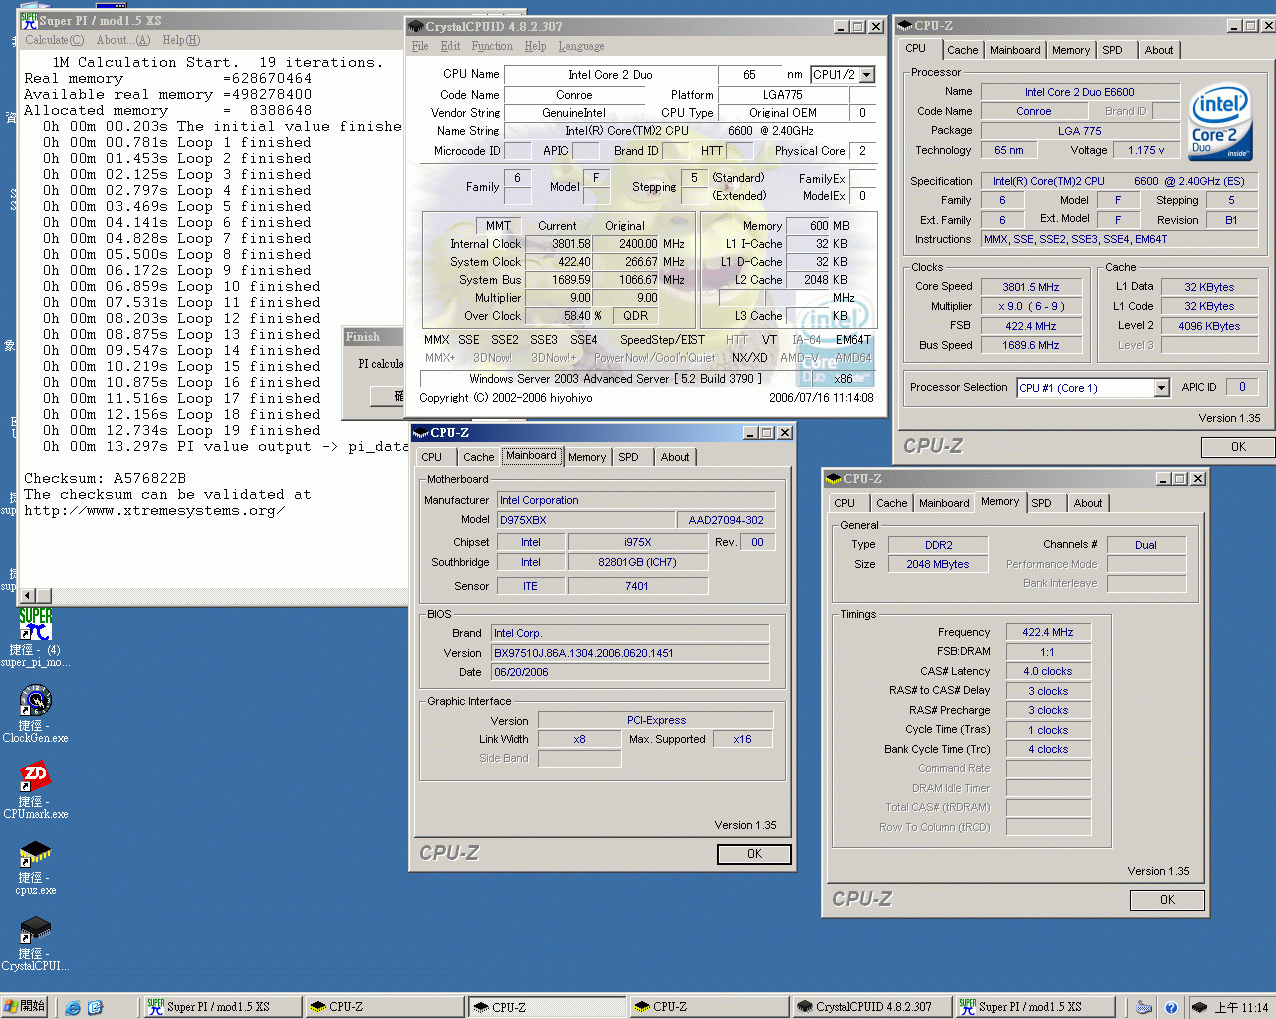Click the Internal Clock 3801.58 value
The height and width of the screenshot is (1019, 1276).
coord(558,244)
